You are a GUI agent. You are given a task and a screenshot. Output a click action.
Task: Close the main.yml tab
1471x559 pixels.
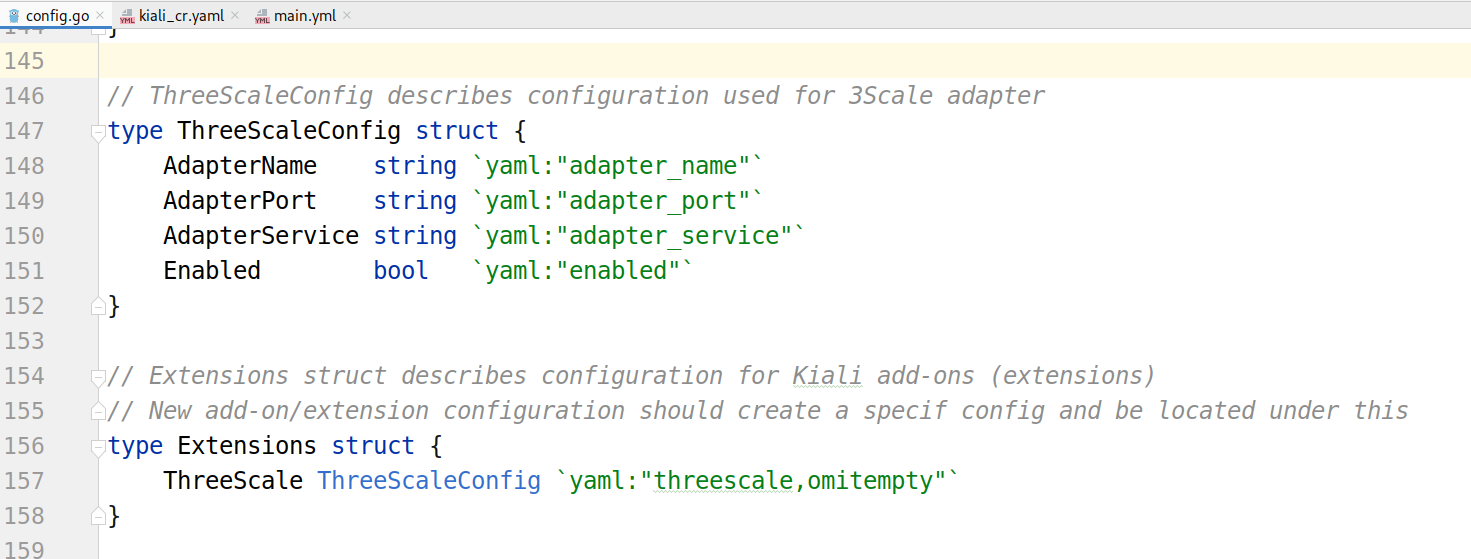point(346,16)
